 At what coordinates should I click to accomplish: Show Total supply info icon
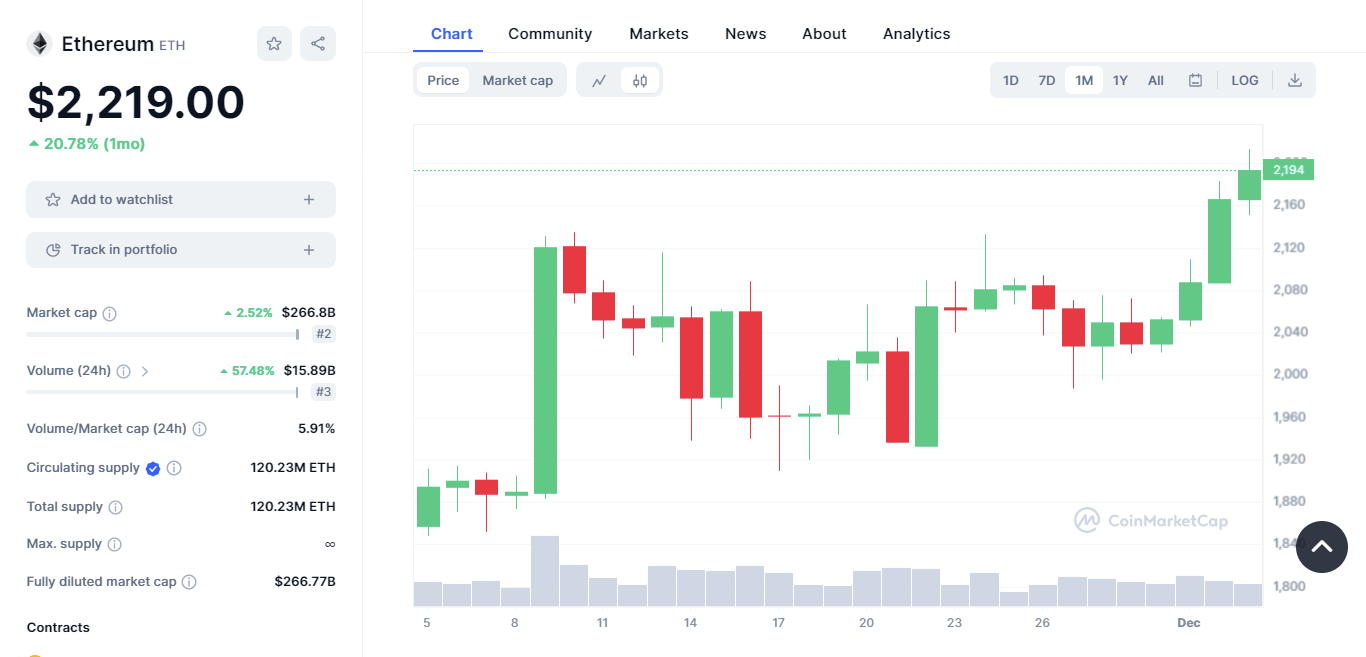[115, 507]
